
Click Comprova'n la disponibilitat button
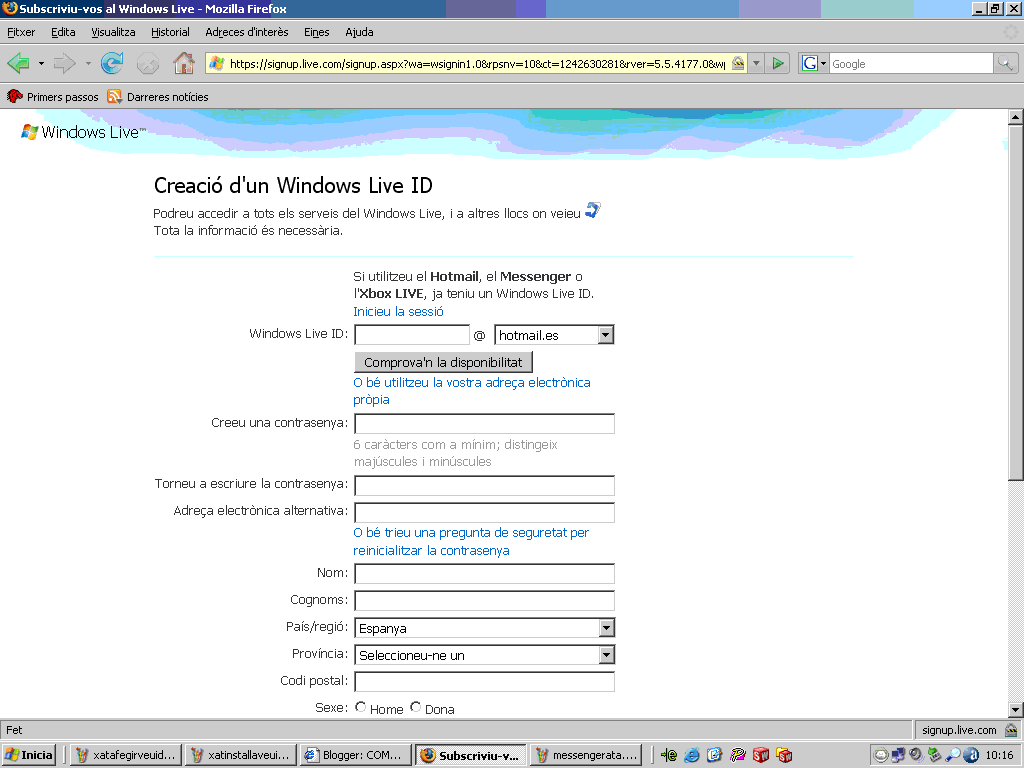coord(443,362)
